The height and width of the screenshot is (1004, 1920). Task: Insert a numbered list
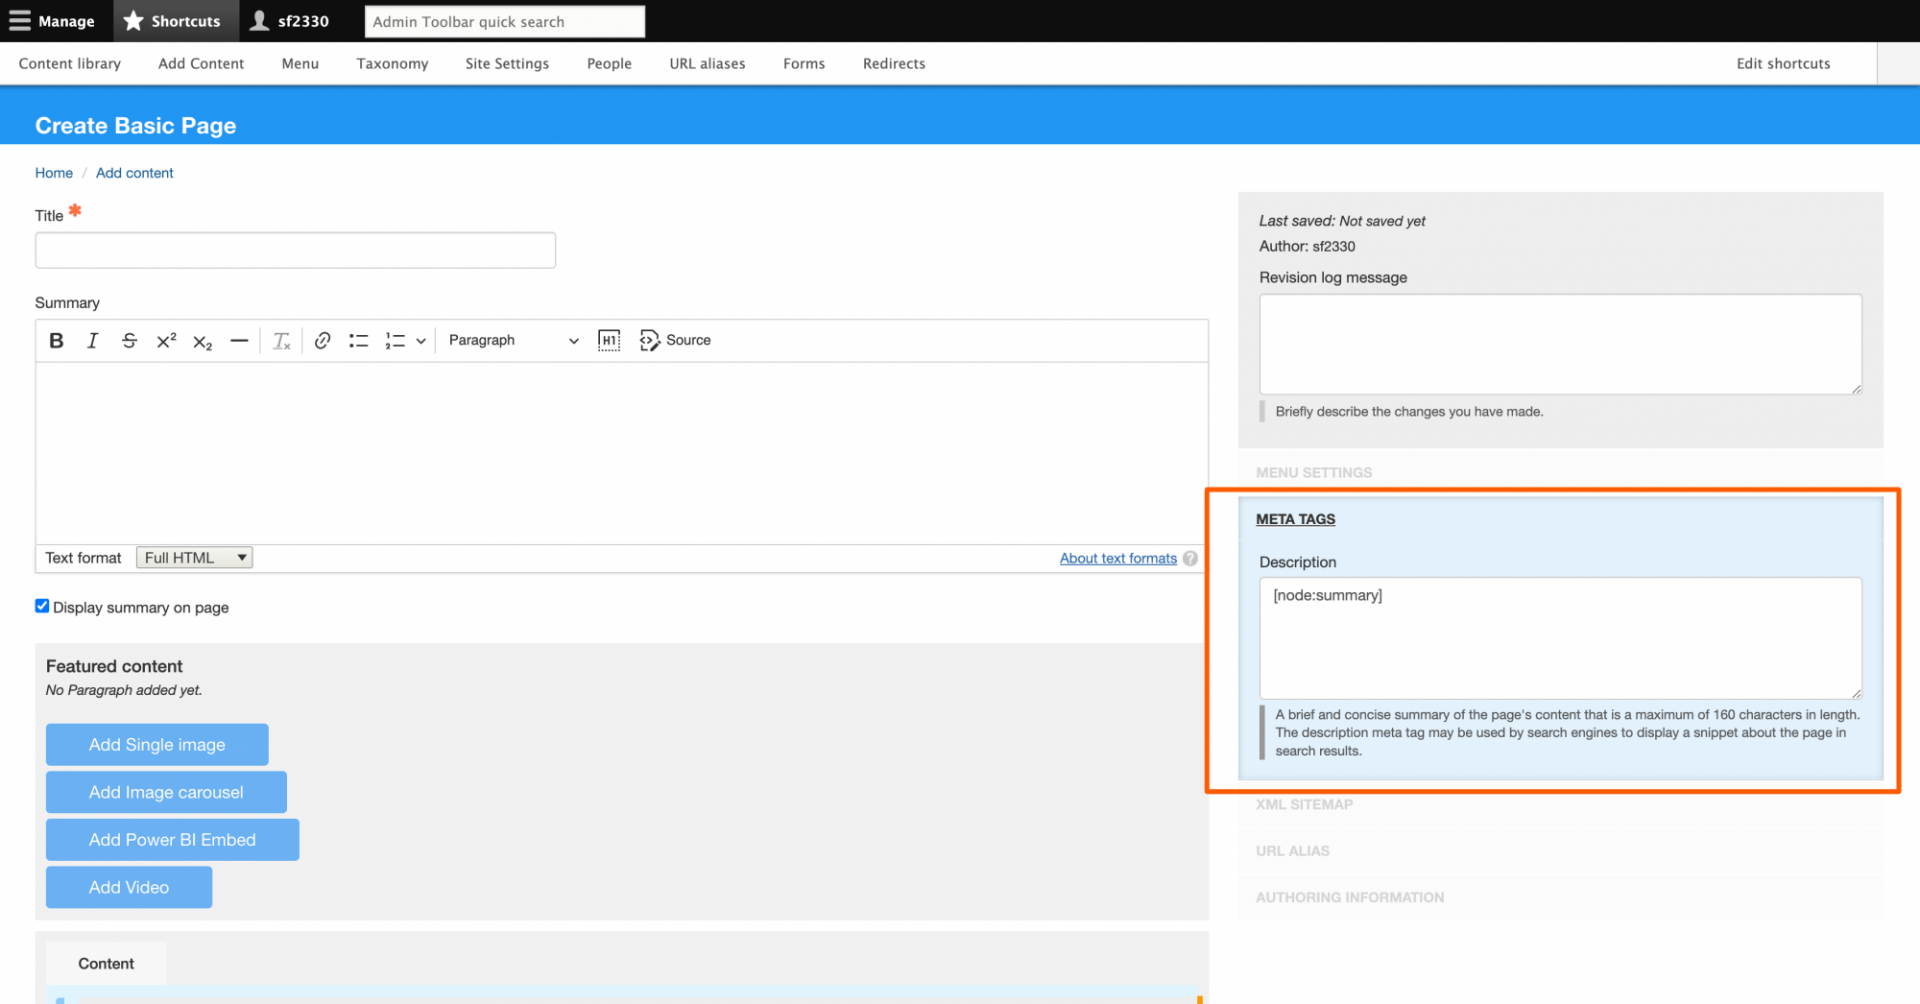[395, 341]
